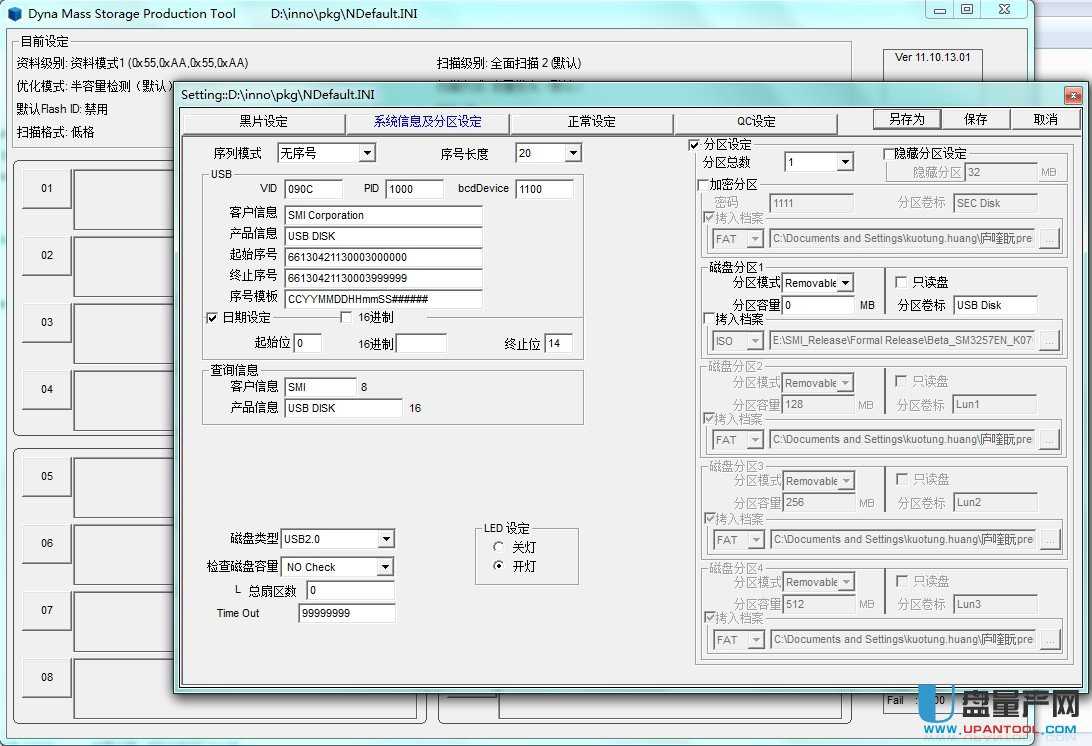
Task: Uncheck the 日期设定 checkbox
Action: pyautogui.click(x=212, y=318)
